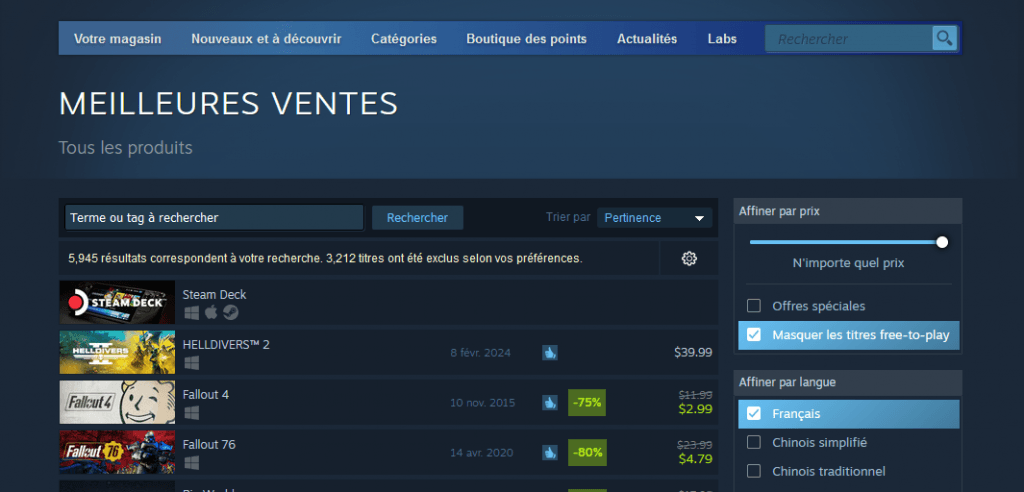
Task: Open the Steam Deck title link
Action: (x=214, y=295)
